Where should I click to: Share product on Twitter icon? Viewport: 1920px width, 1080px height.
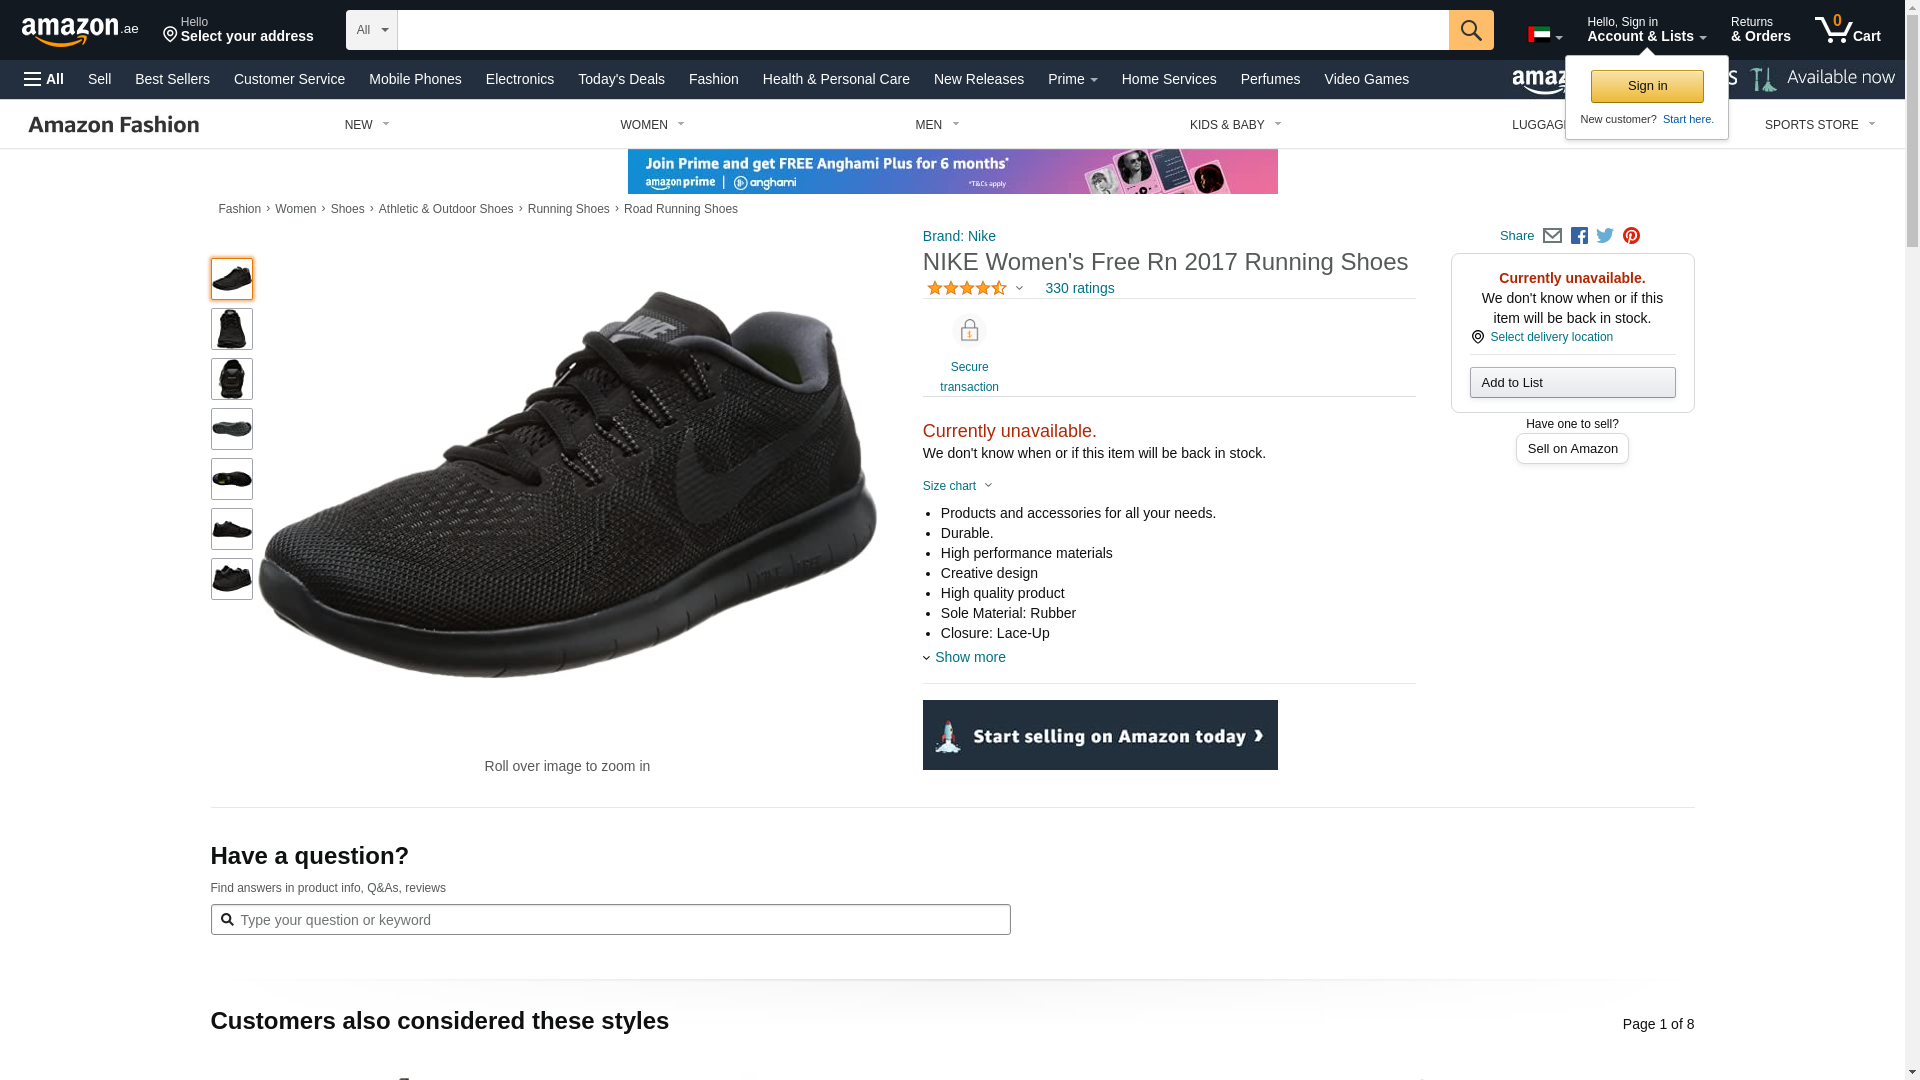[1605, 236]
